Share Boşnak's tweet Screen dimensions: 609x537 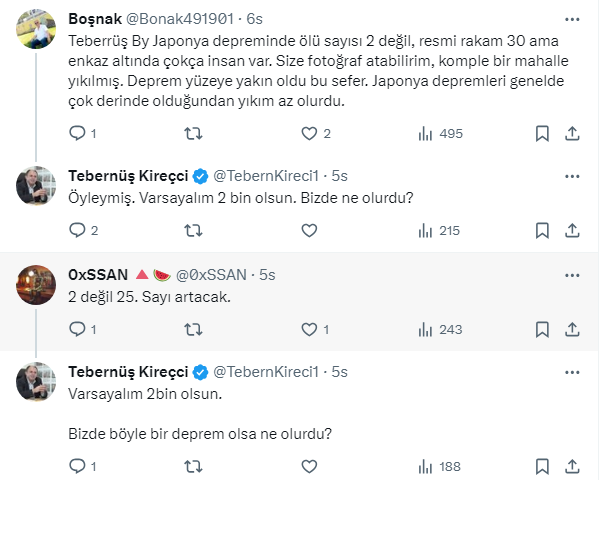point(573,133)
